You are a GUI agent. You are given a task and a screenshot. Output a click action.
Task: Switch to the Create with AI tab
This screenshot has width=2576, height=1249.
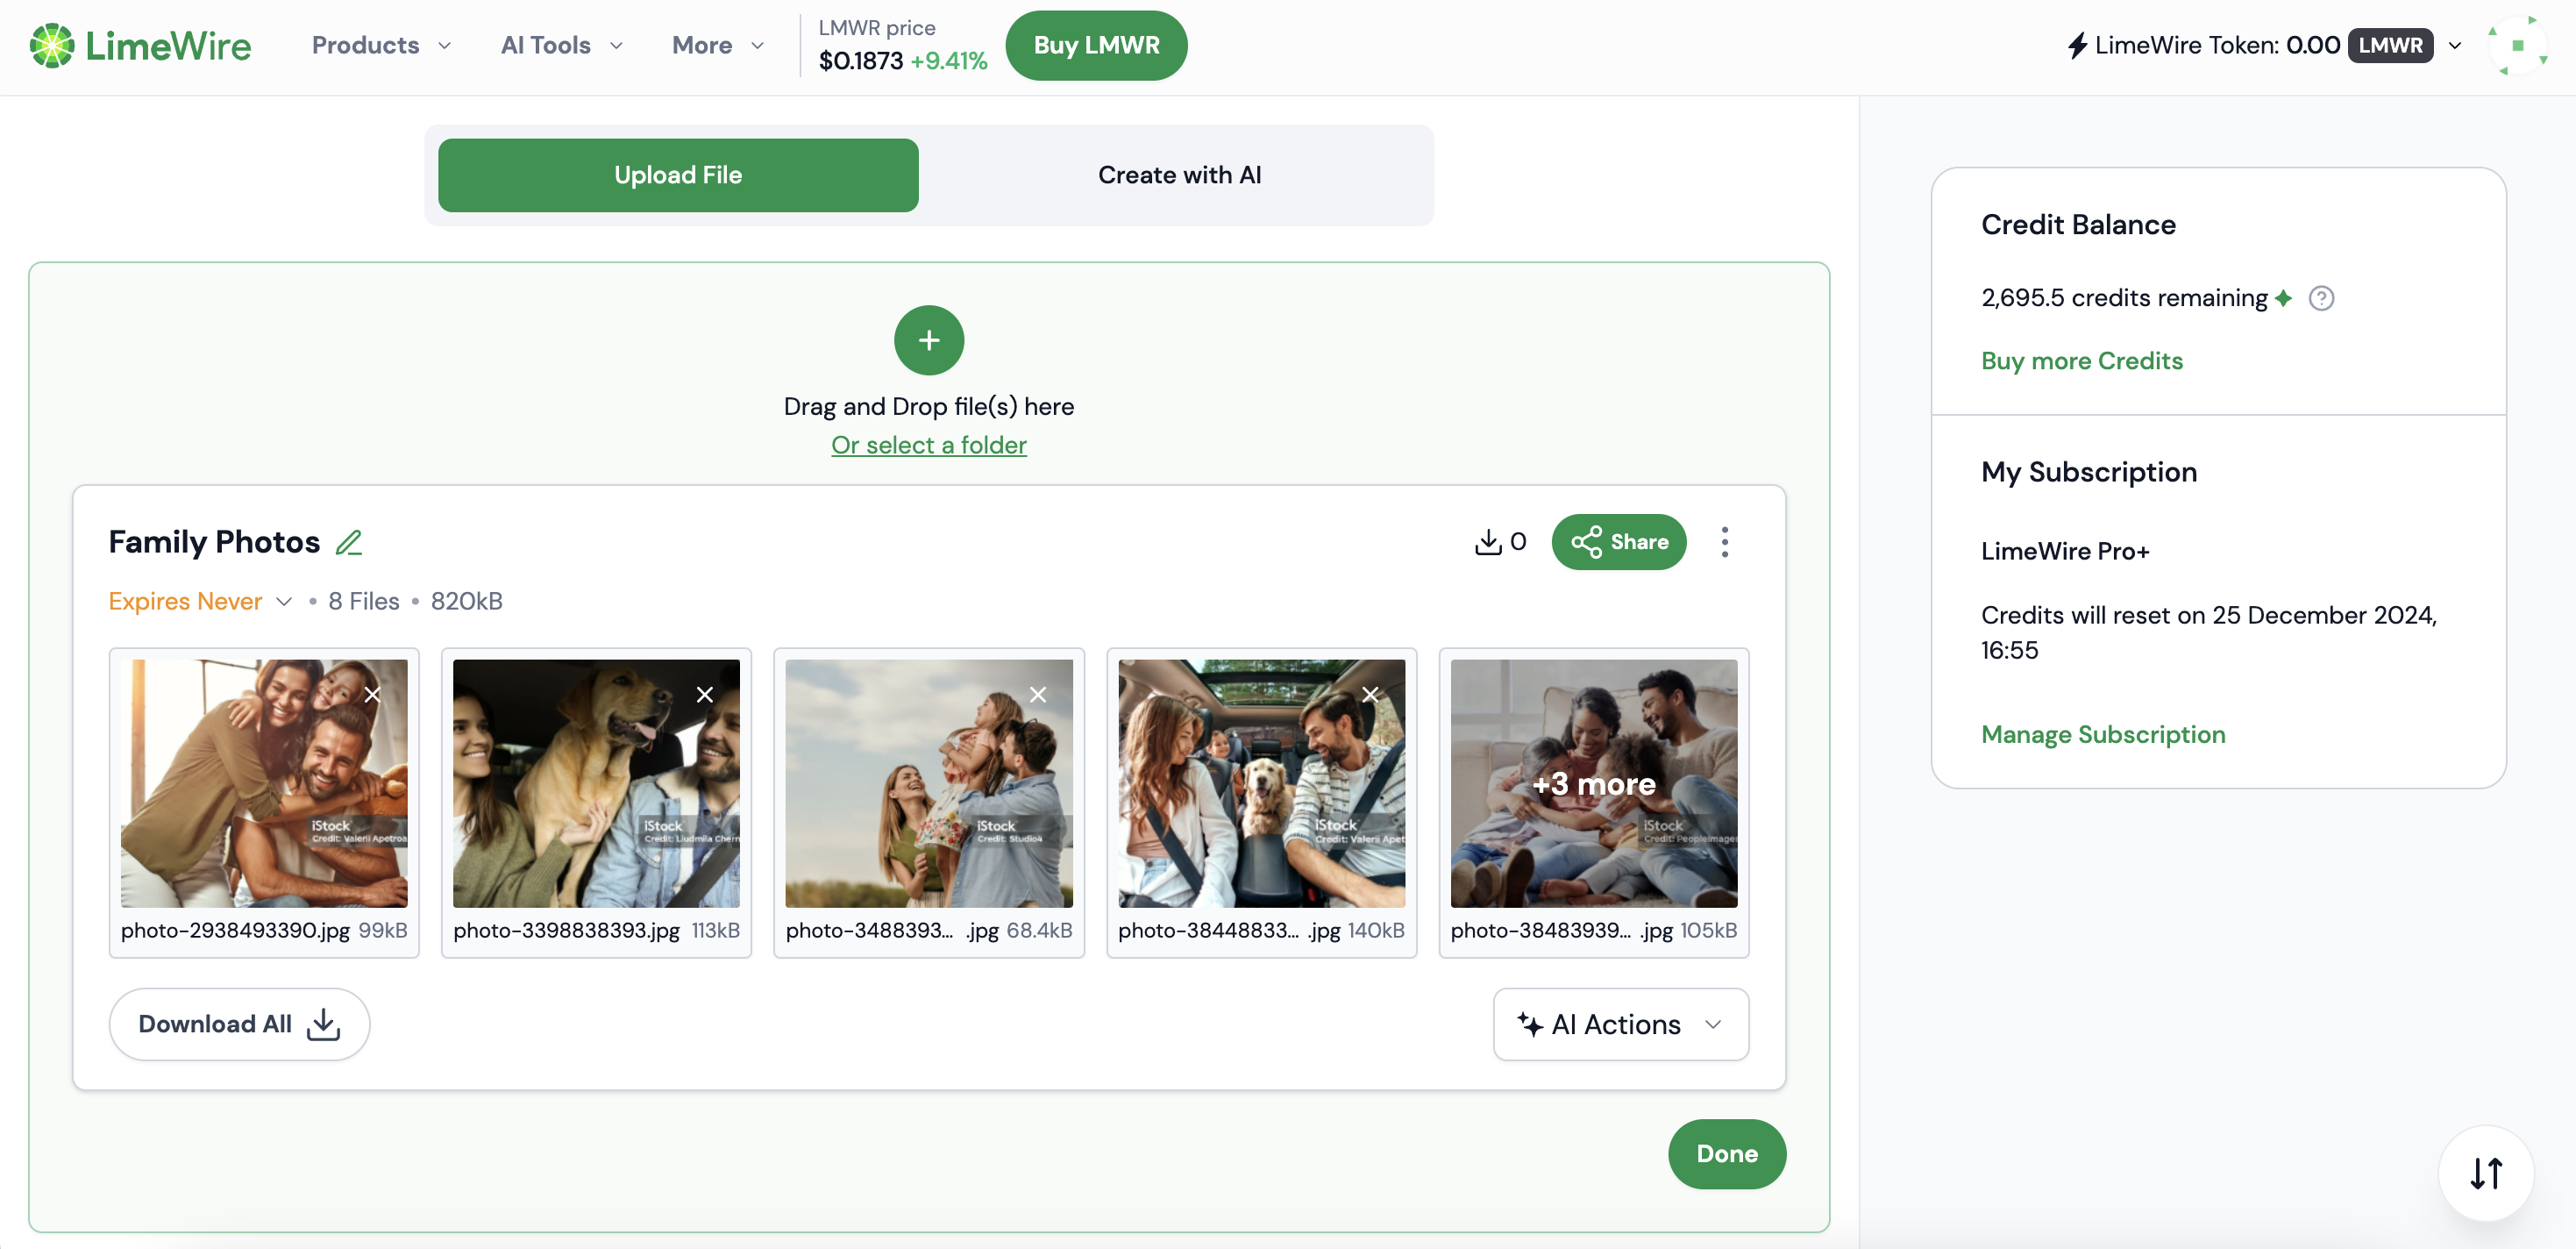[1180, 174]
